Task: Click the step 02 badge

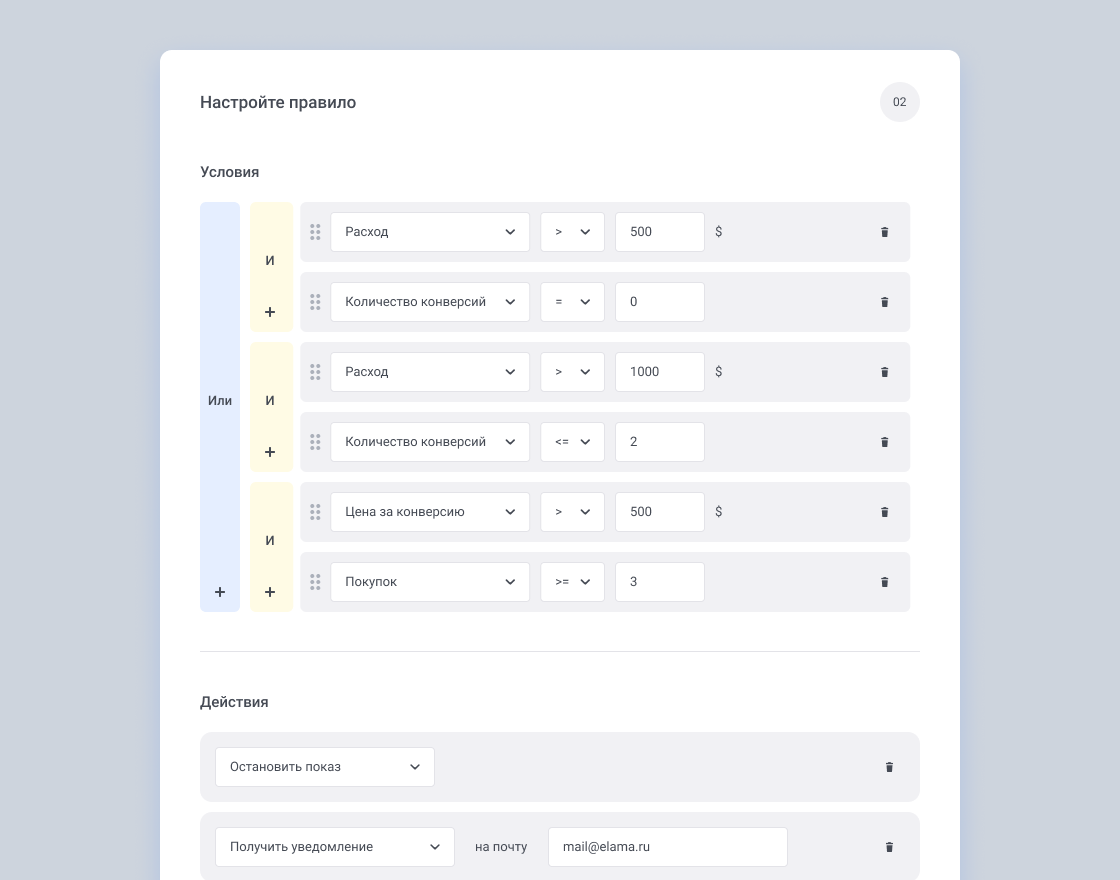Action: 899,102
